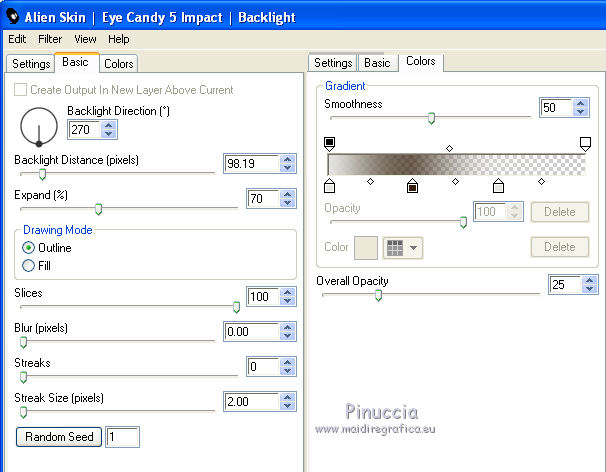Click the Slices 100 input field
The height and width of the screenshot is (472, 606).
(263, 296)
